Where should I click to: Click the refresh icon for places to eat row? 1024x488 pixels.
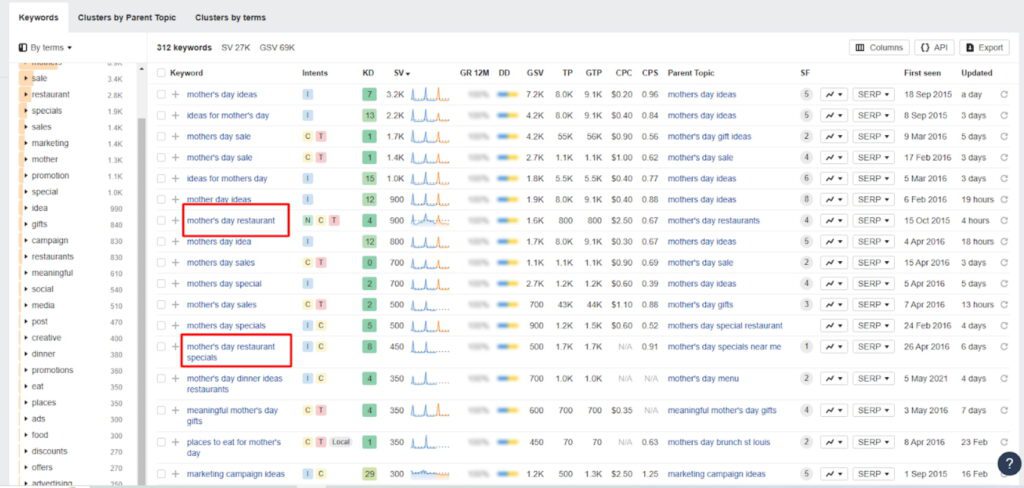(x=1004, y=442)
